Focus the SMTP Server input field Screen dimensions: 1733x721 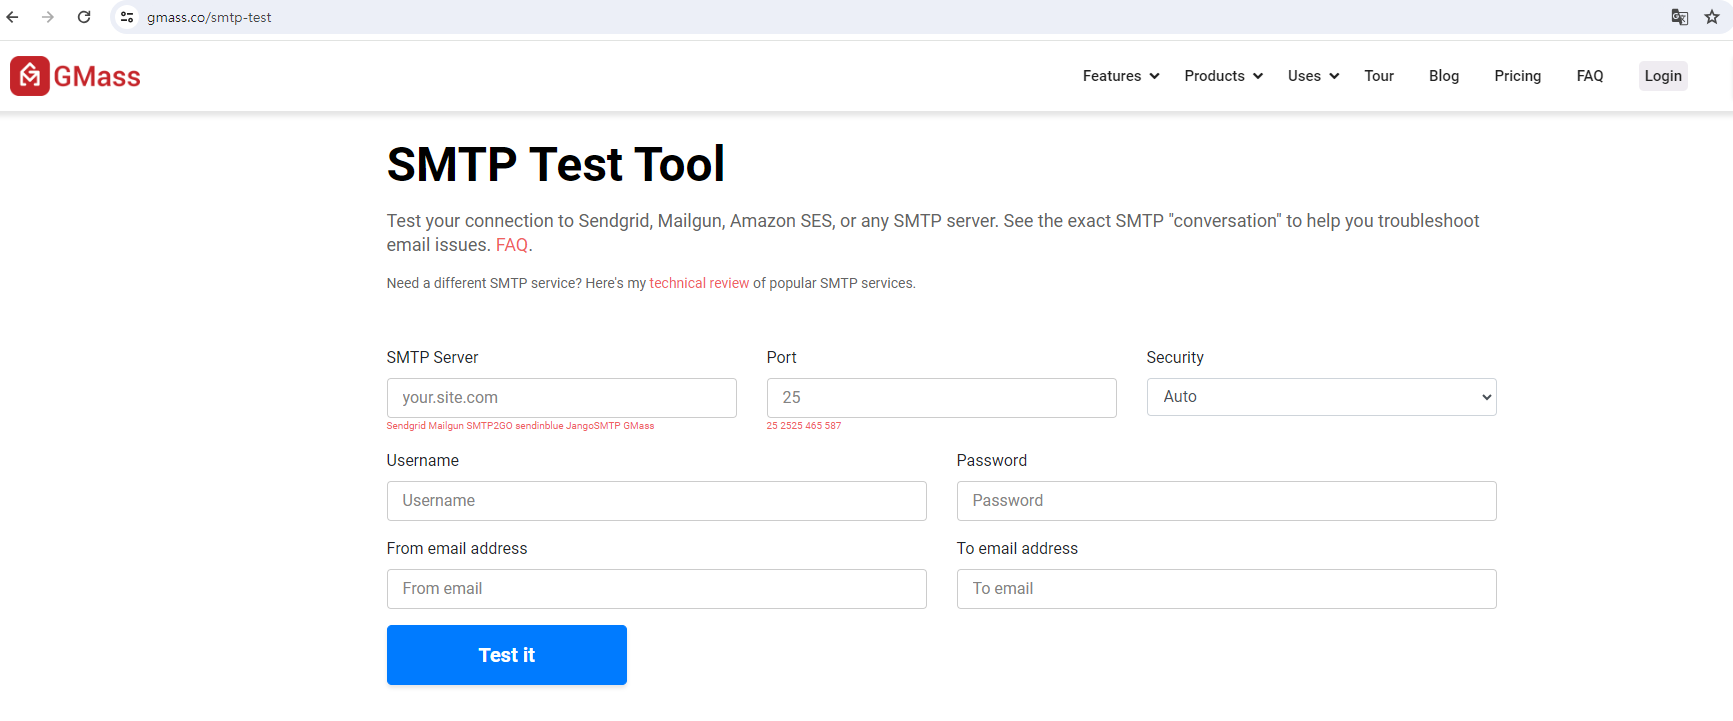coord(562,398)
